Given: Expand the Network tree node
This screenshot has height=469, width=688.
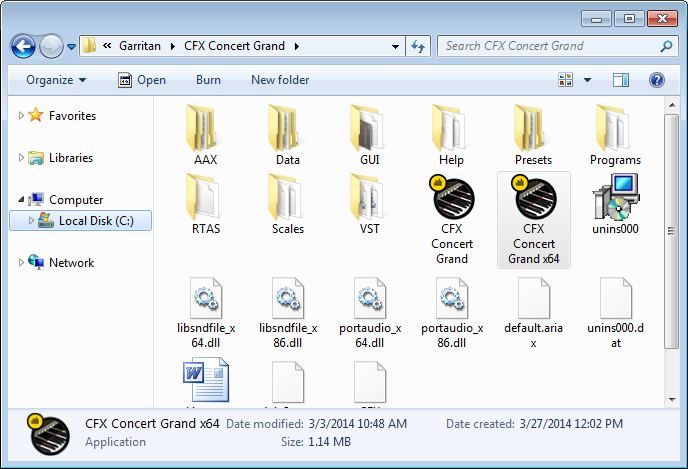Looking at the screenshot, I should (21, 262).
